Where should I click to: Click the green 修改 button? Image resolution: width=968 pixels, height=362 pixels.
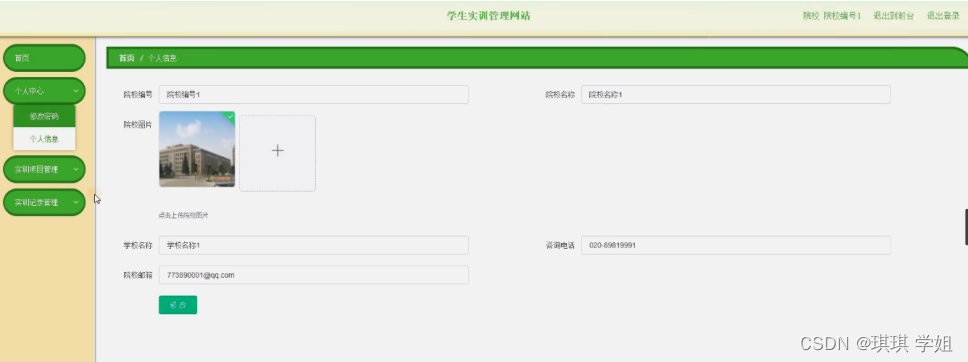(x=178, y=305)
